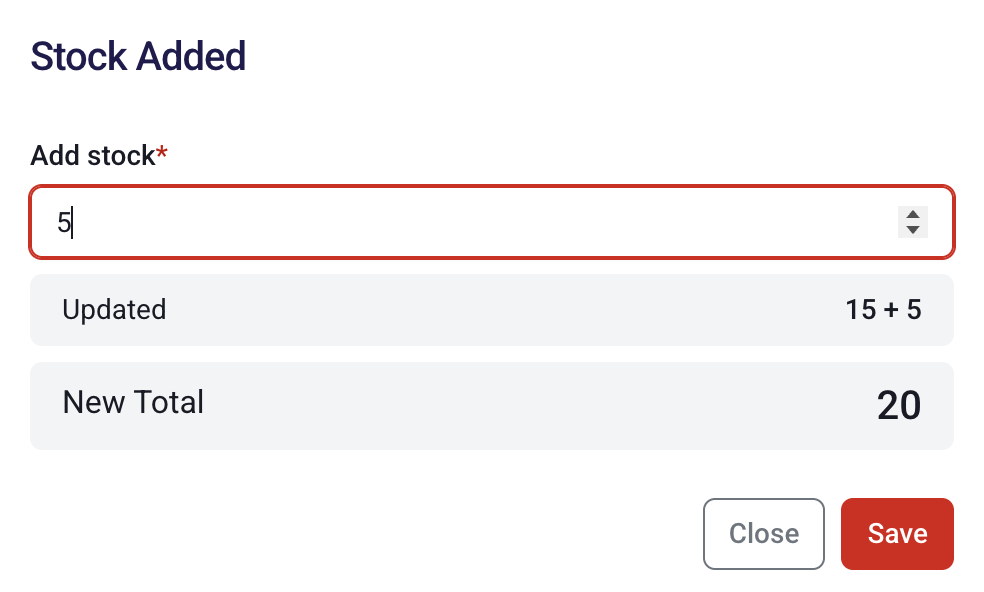Click the "15 + 5" calculation text
The height and width of the screenshot is (592, 984).
pyautogui.click(x=883, y=310)
